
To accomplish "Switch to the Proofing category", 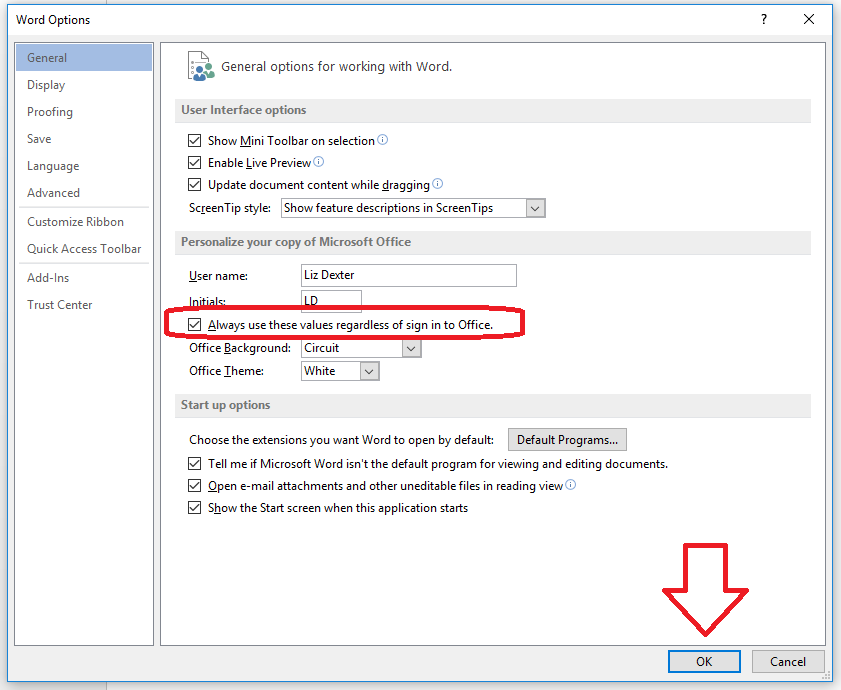I will point(50,112).
